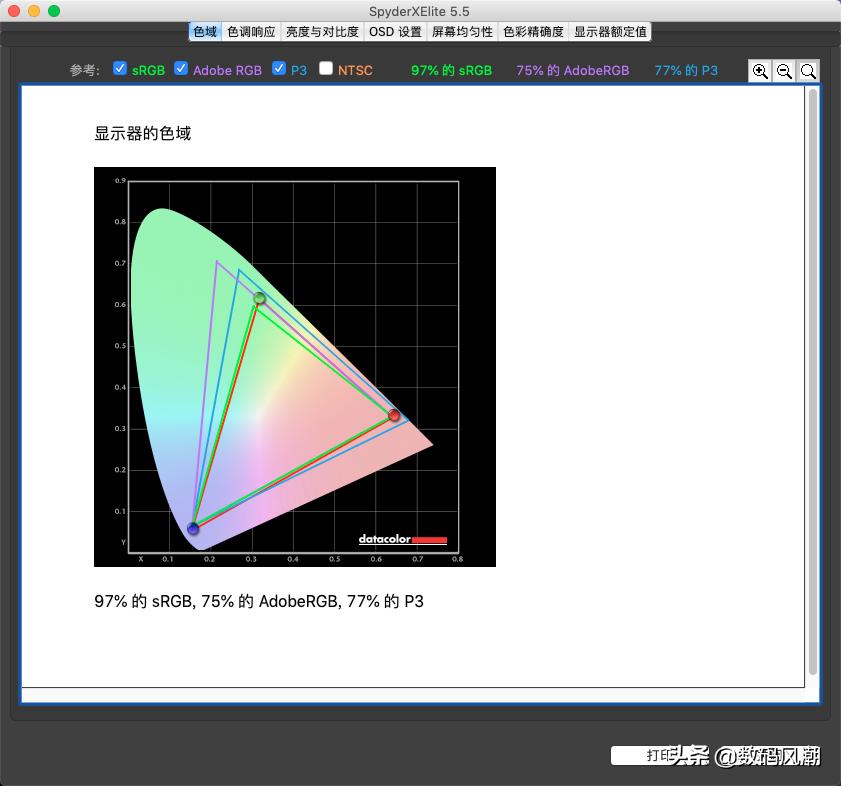Go to the 屏幕均匀性 tab
Screen dimensions: 841x786
462,32
